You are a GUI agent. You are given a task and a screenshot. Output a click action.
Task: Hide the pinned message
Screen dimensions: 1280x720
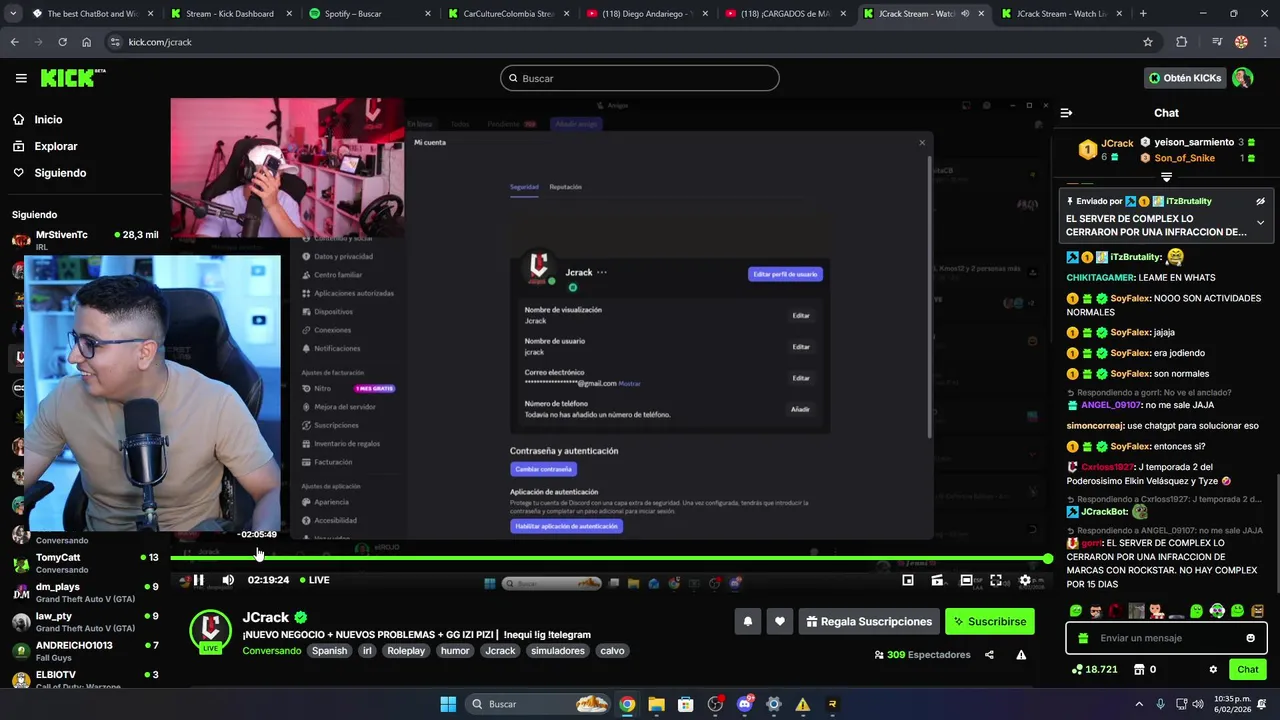(x=1260, y=201)
